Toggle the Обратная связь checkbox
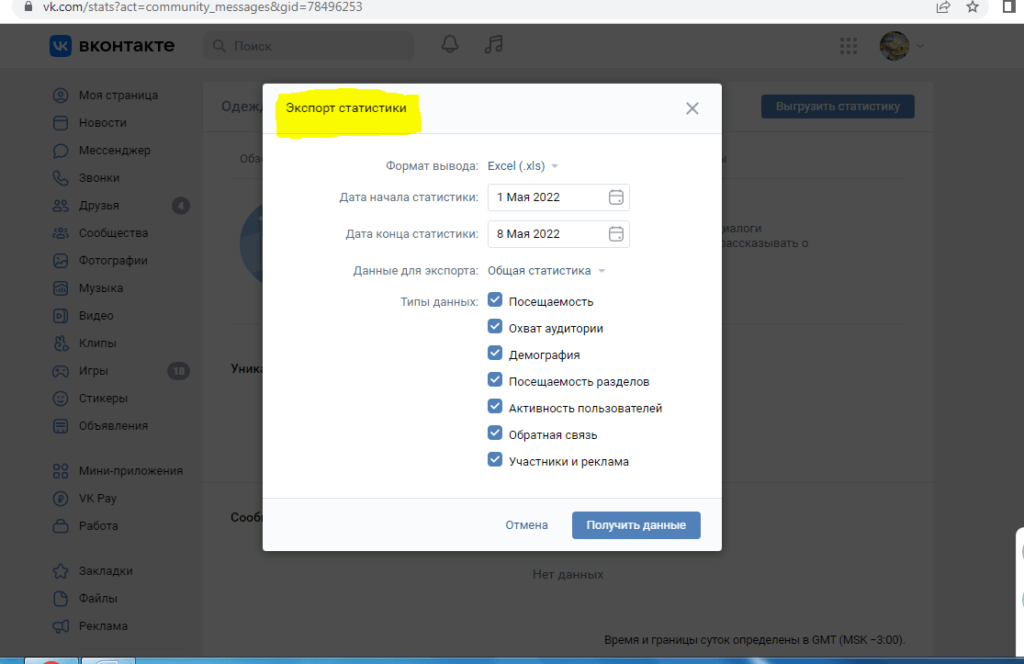1024x664 pixels. 495,434
